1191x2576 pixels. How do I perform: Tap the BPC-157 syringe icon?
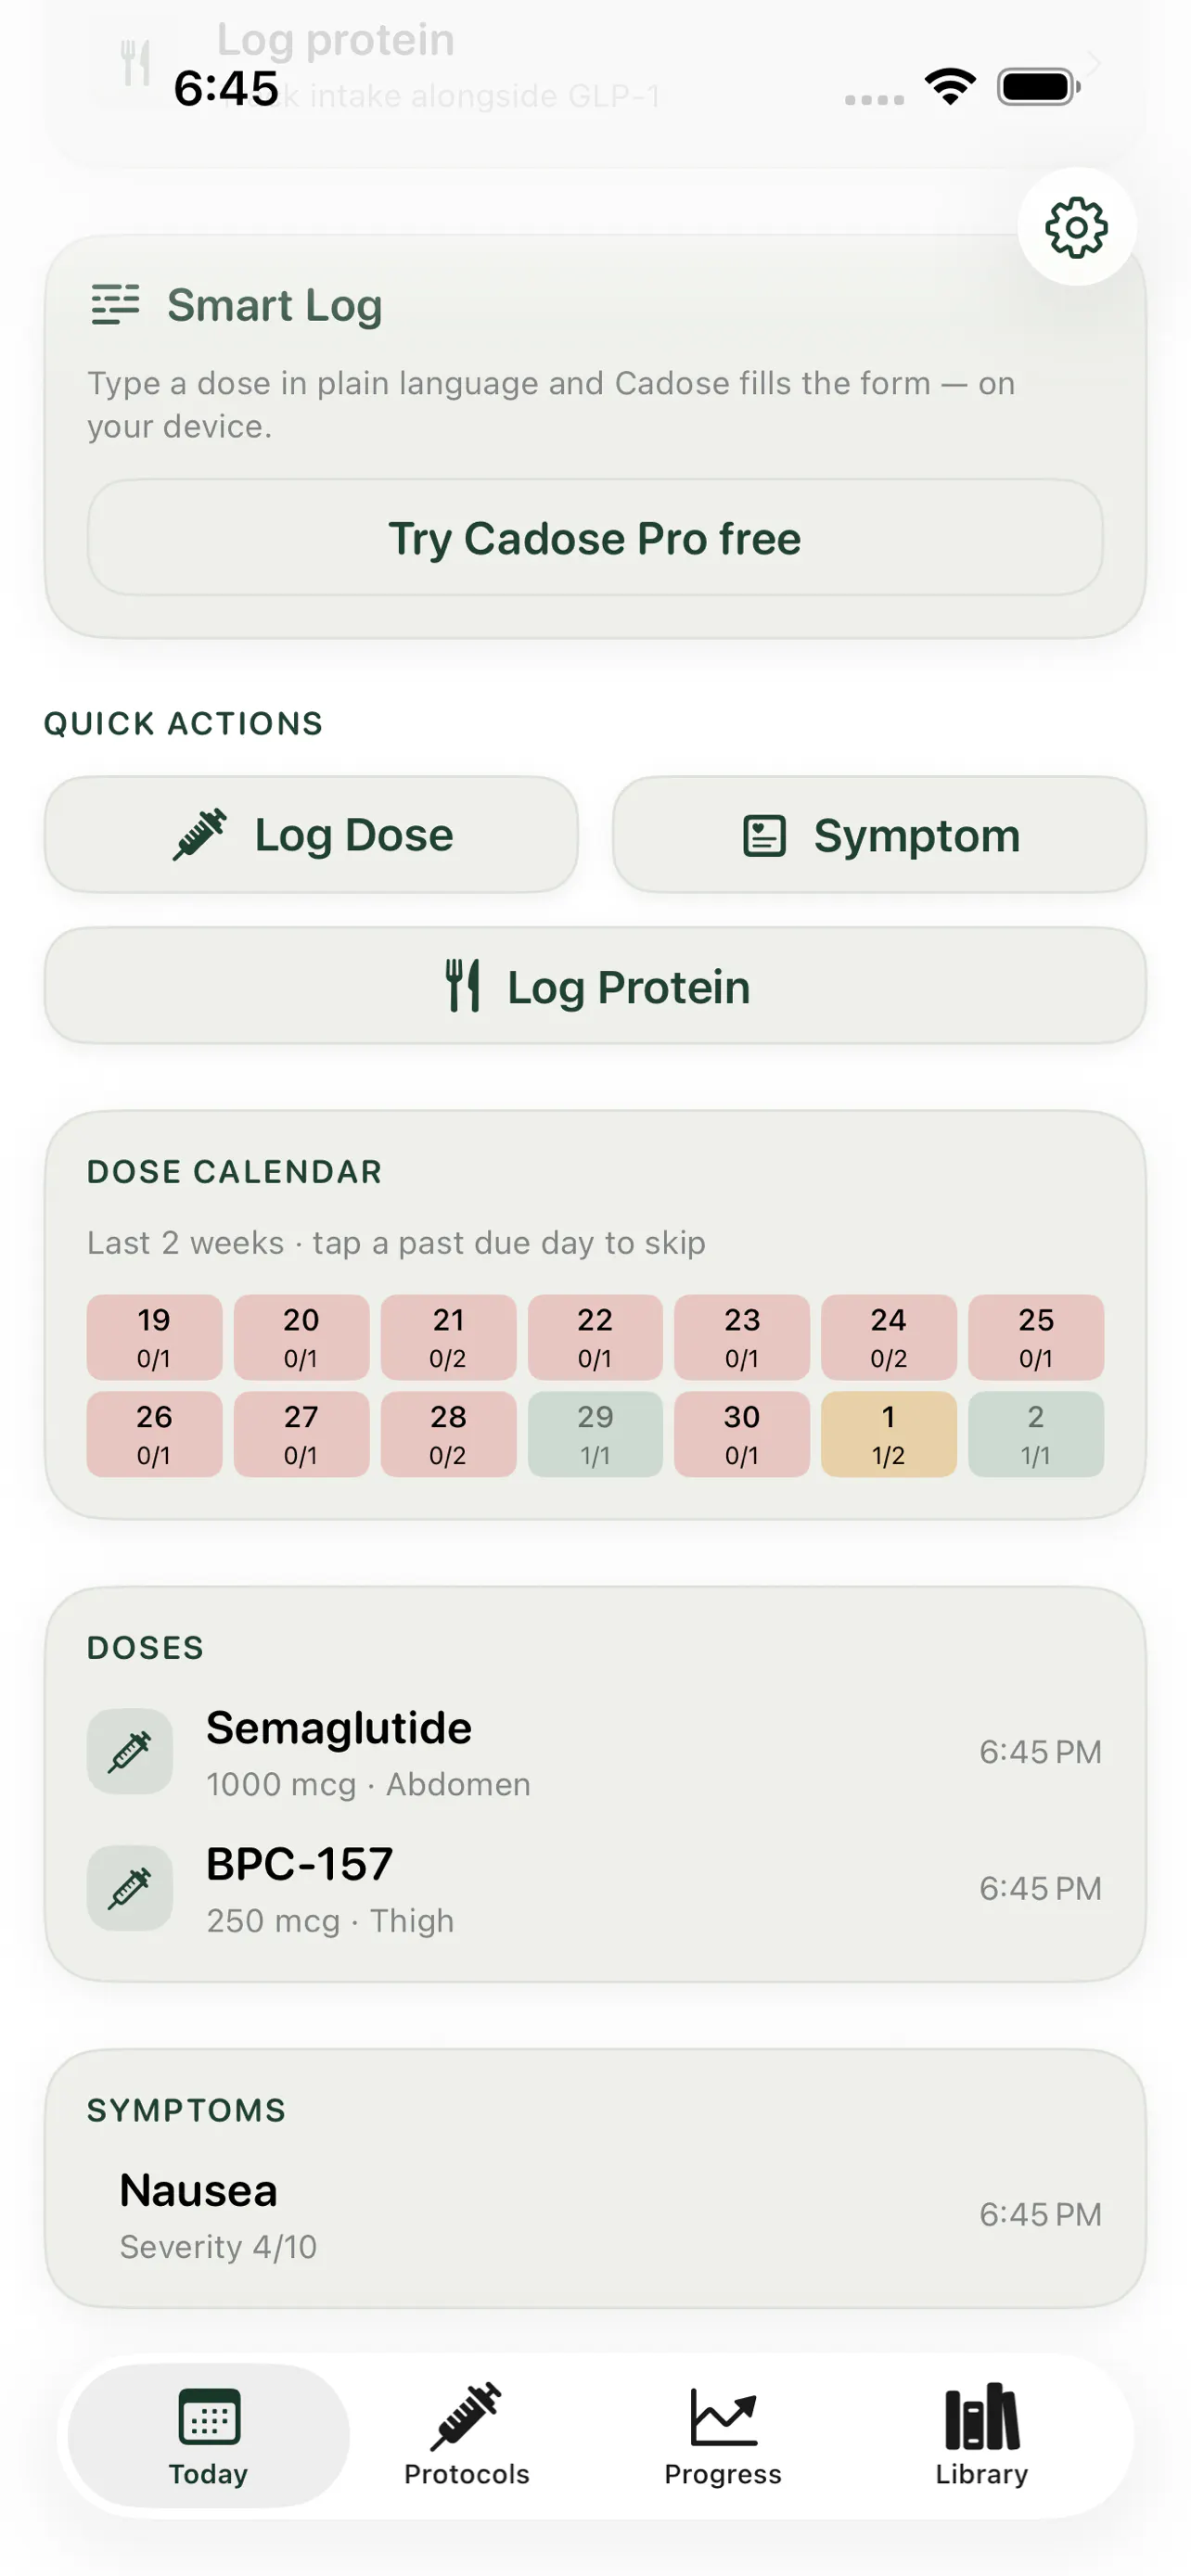[130, 1888]
